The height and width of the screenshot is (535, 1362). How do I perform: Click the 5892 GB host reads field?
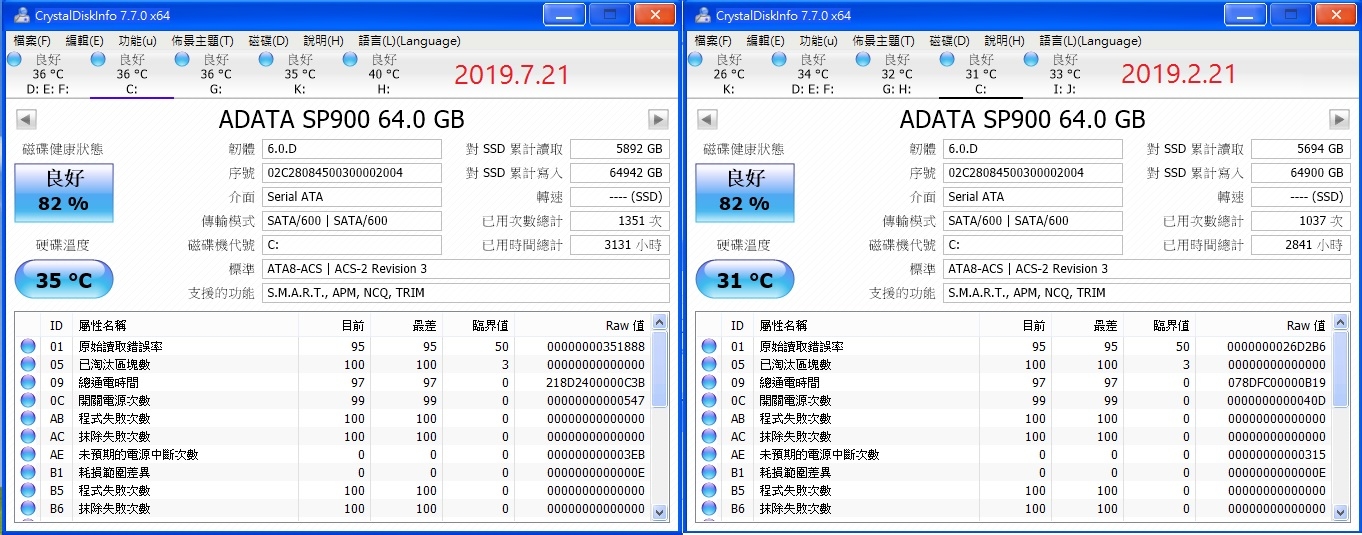click(619, 149)
